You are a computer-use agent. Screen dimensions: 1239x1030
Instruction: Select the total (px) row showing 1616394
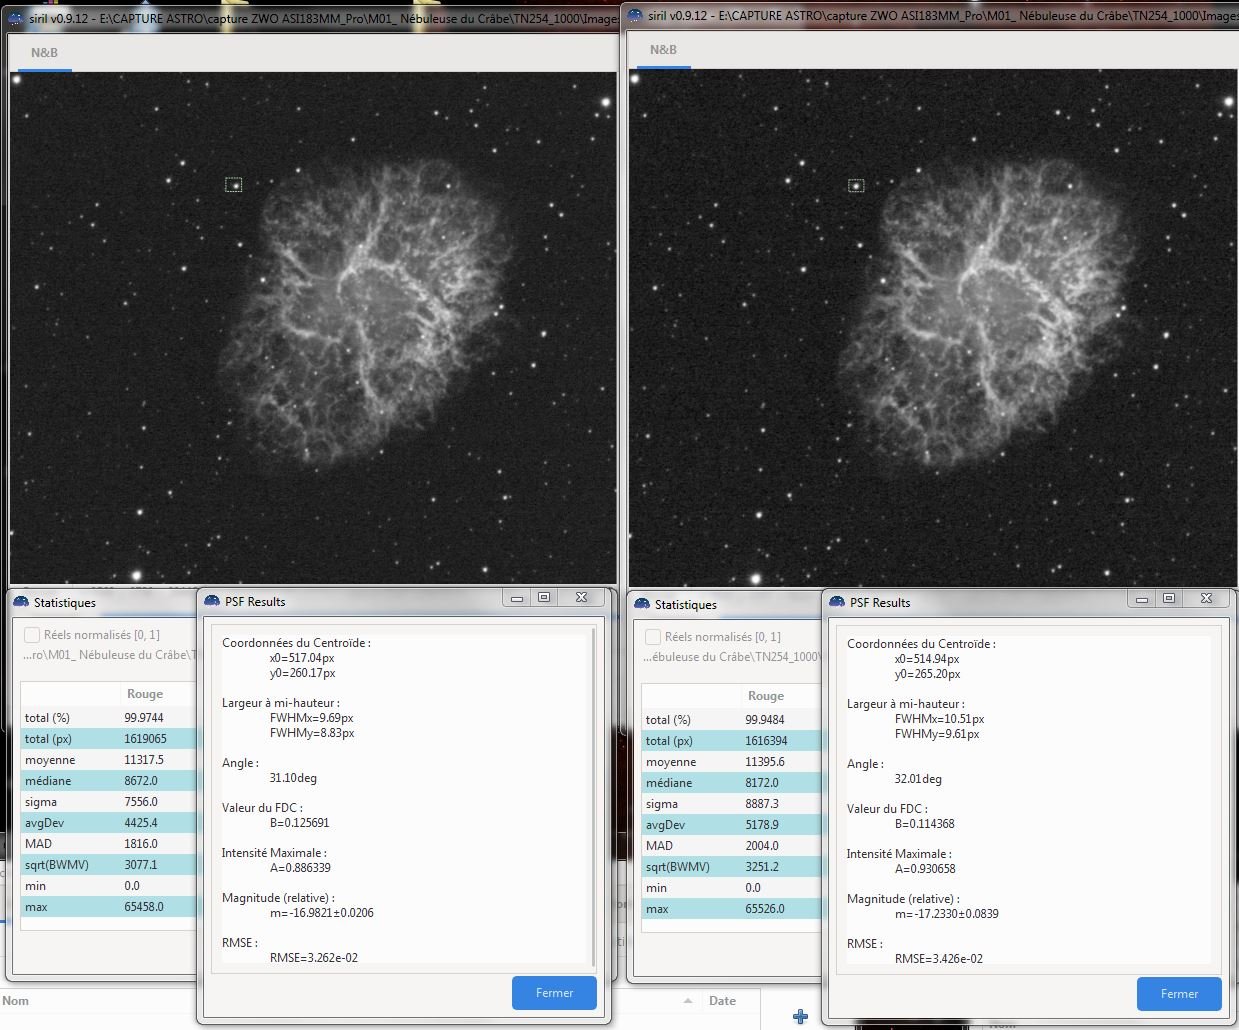coord(731,740)
